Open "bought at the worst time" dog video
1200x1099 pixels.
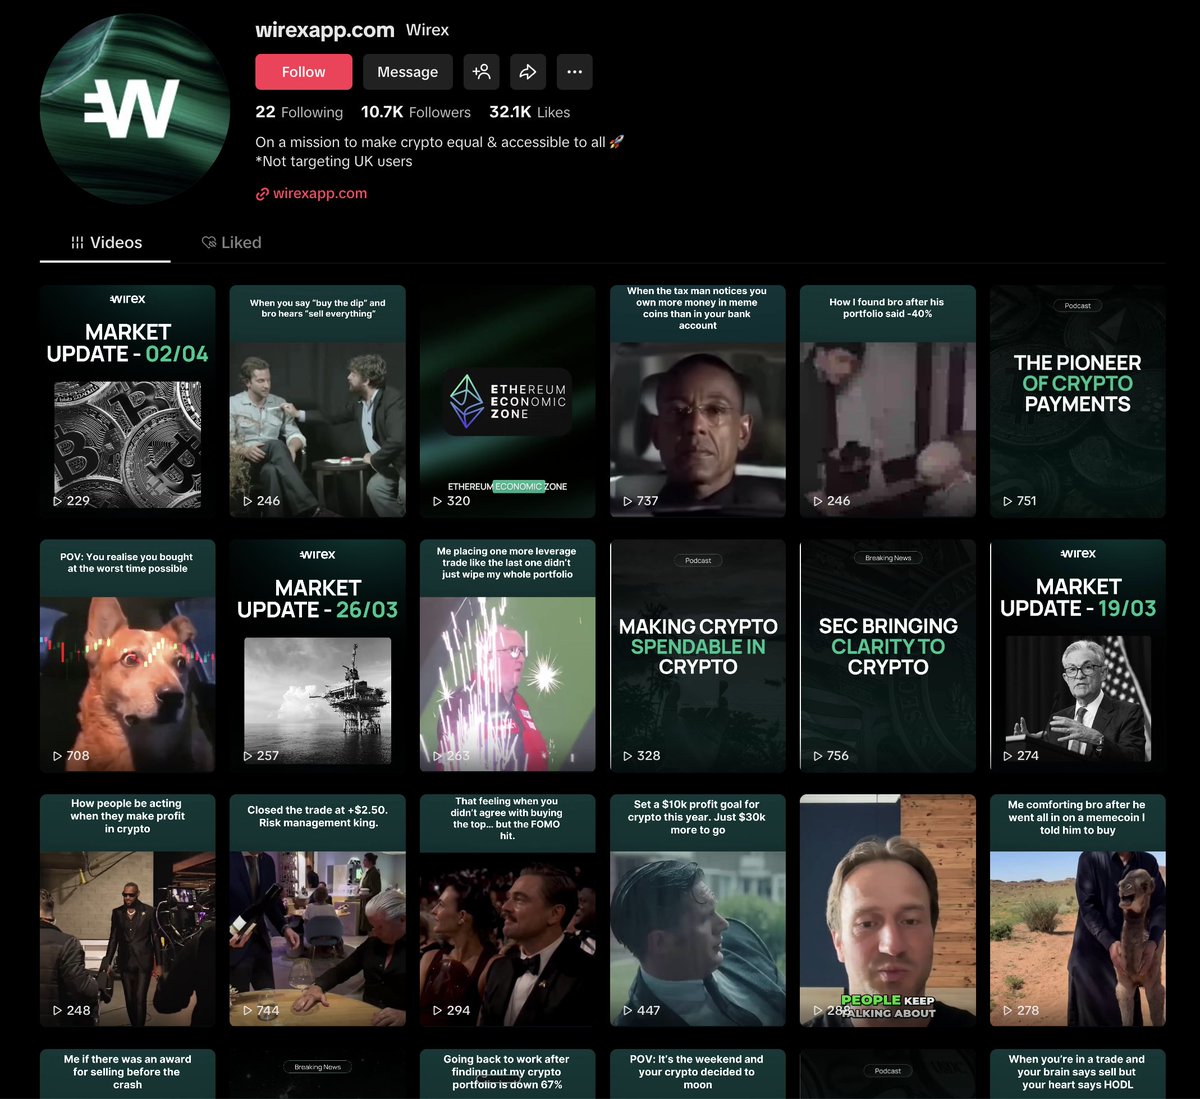[128, 656]
